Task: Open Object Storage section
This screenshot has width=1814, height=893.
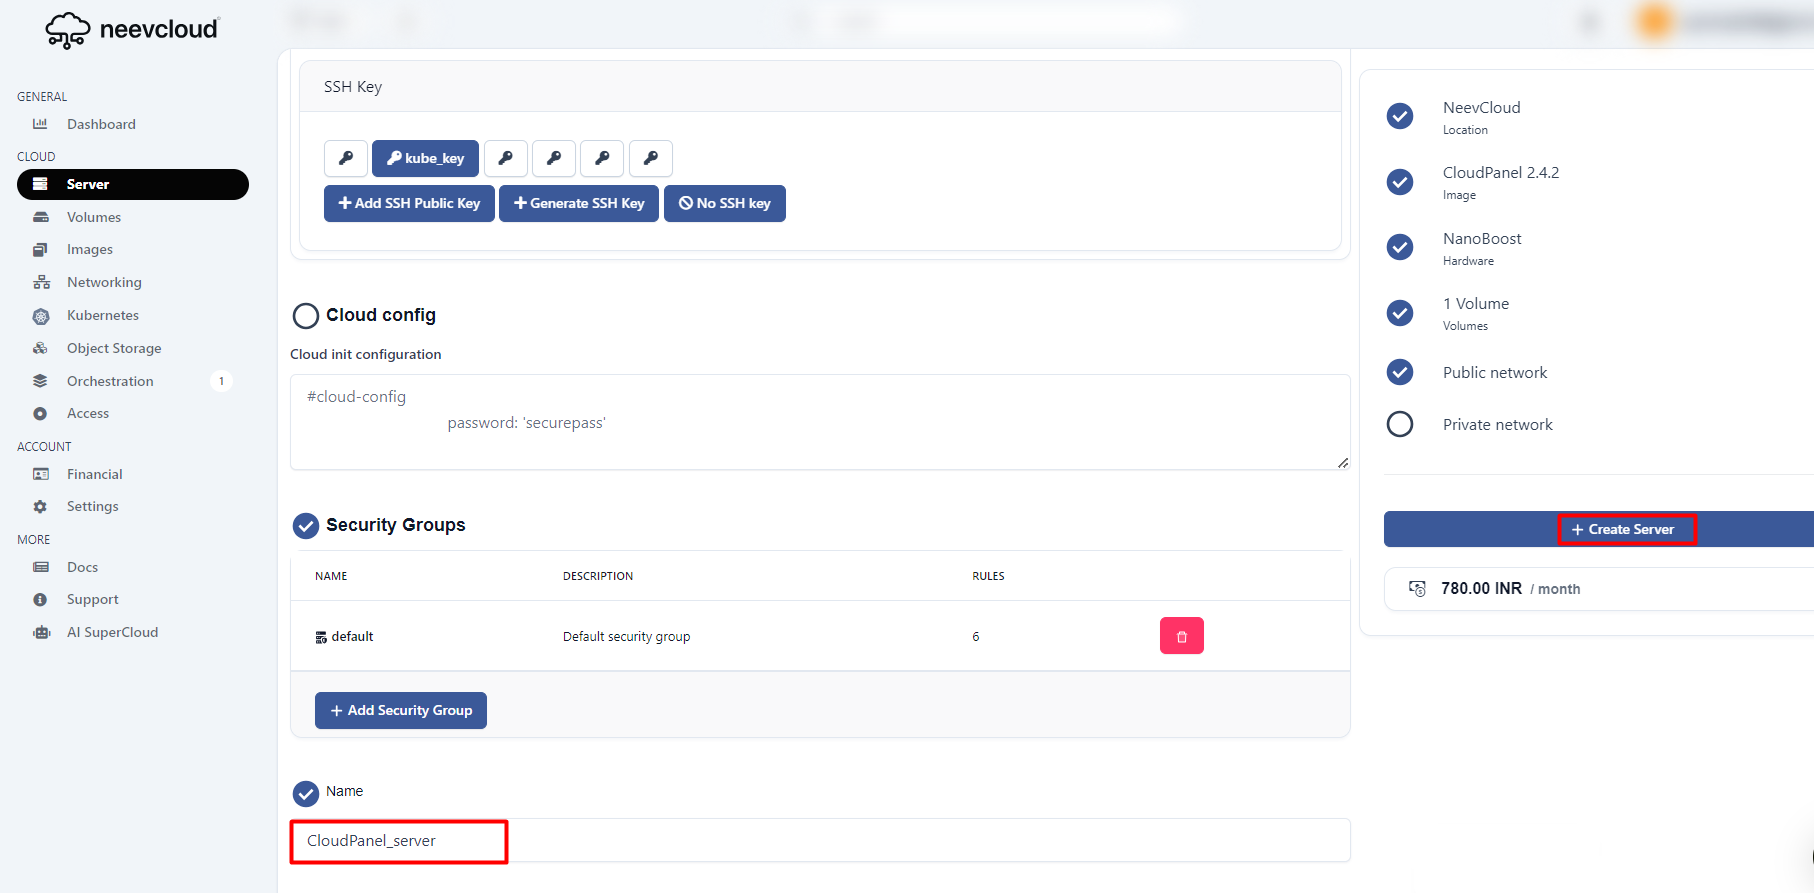Action: pos(113,348)
